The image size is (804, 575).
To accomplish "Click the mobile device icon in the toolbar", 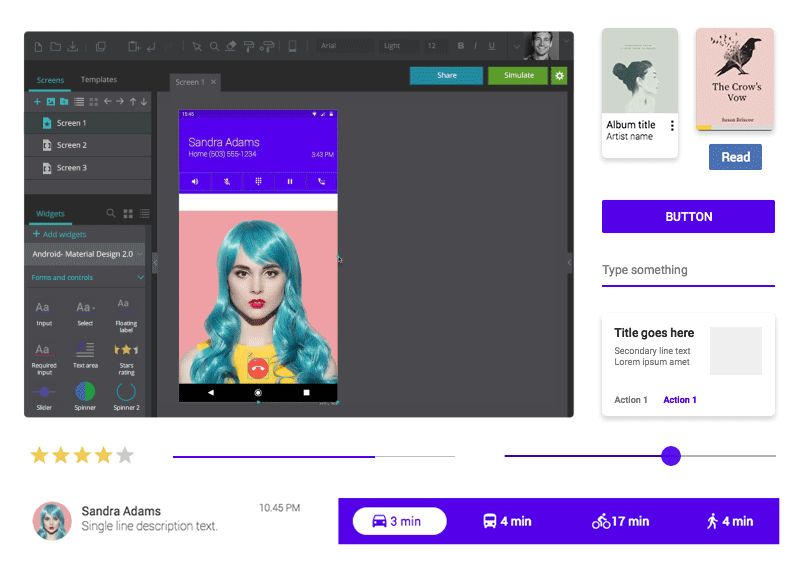I will [292, 46].
